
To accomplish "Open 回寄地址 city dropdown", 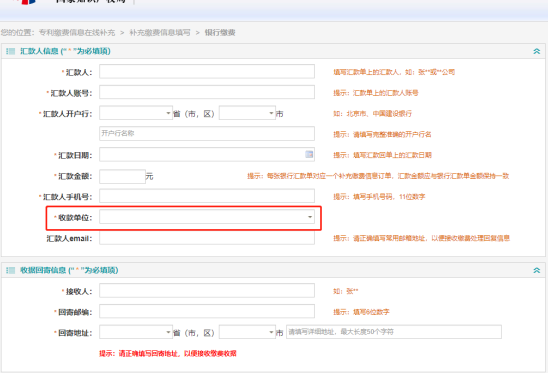I will (247, 332).
